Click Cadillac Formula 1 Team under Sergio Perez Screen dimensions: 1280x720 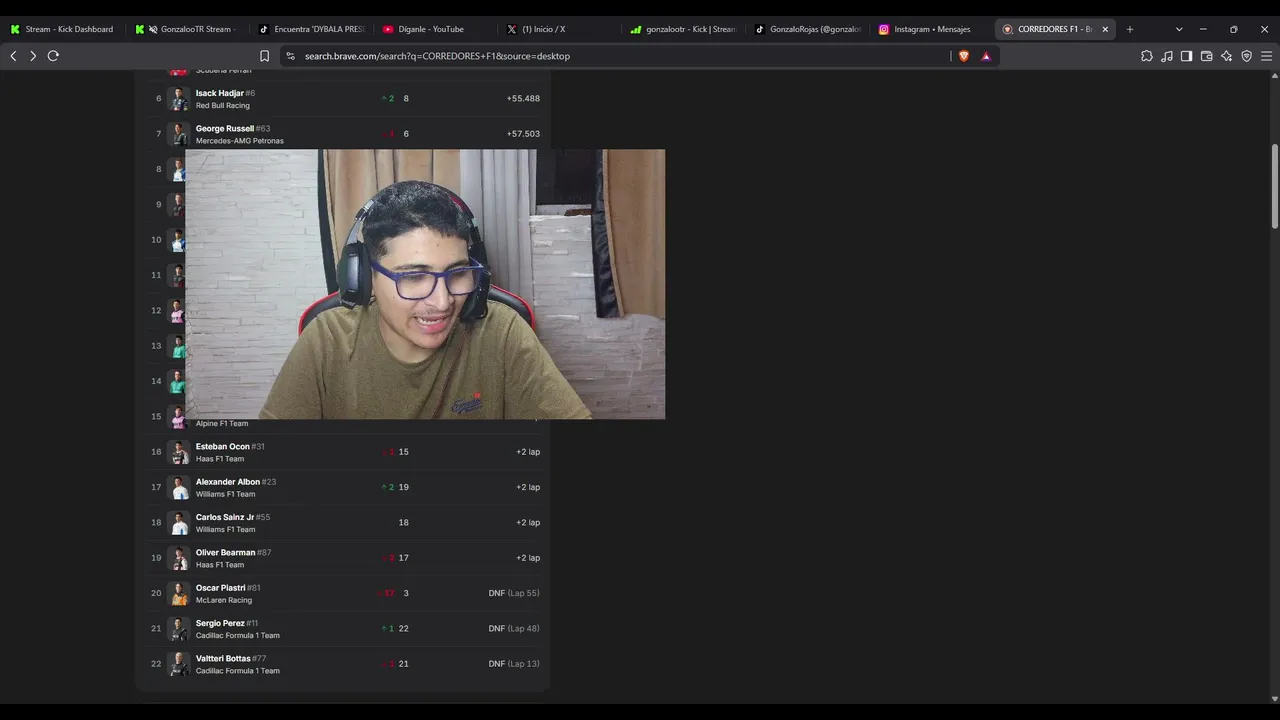pyautogui.click(x=238, y=635)
